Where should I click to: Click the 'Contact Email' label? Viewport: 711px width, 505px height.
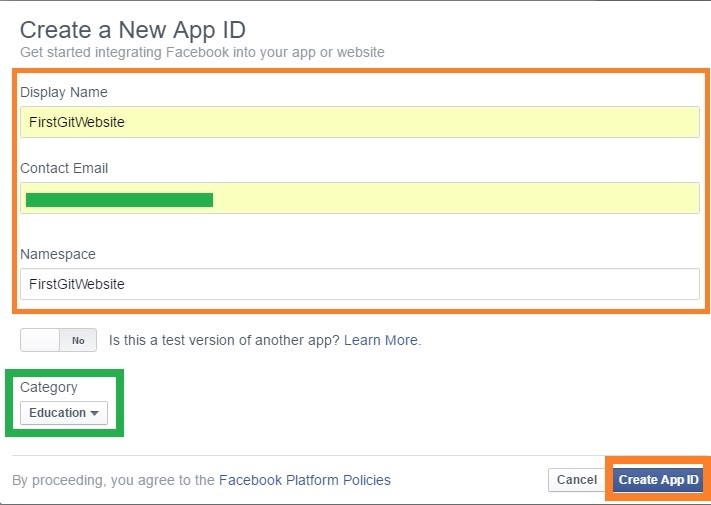coord(64,168)
